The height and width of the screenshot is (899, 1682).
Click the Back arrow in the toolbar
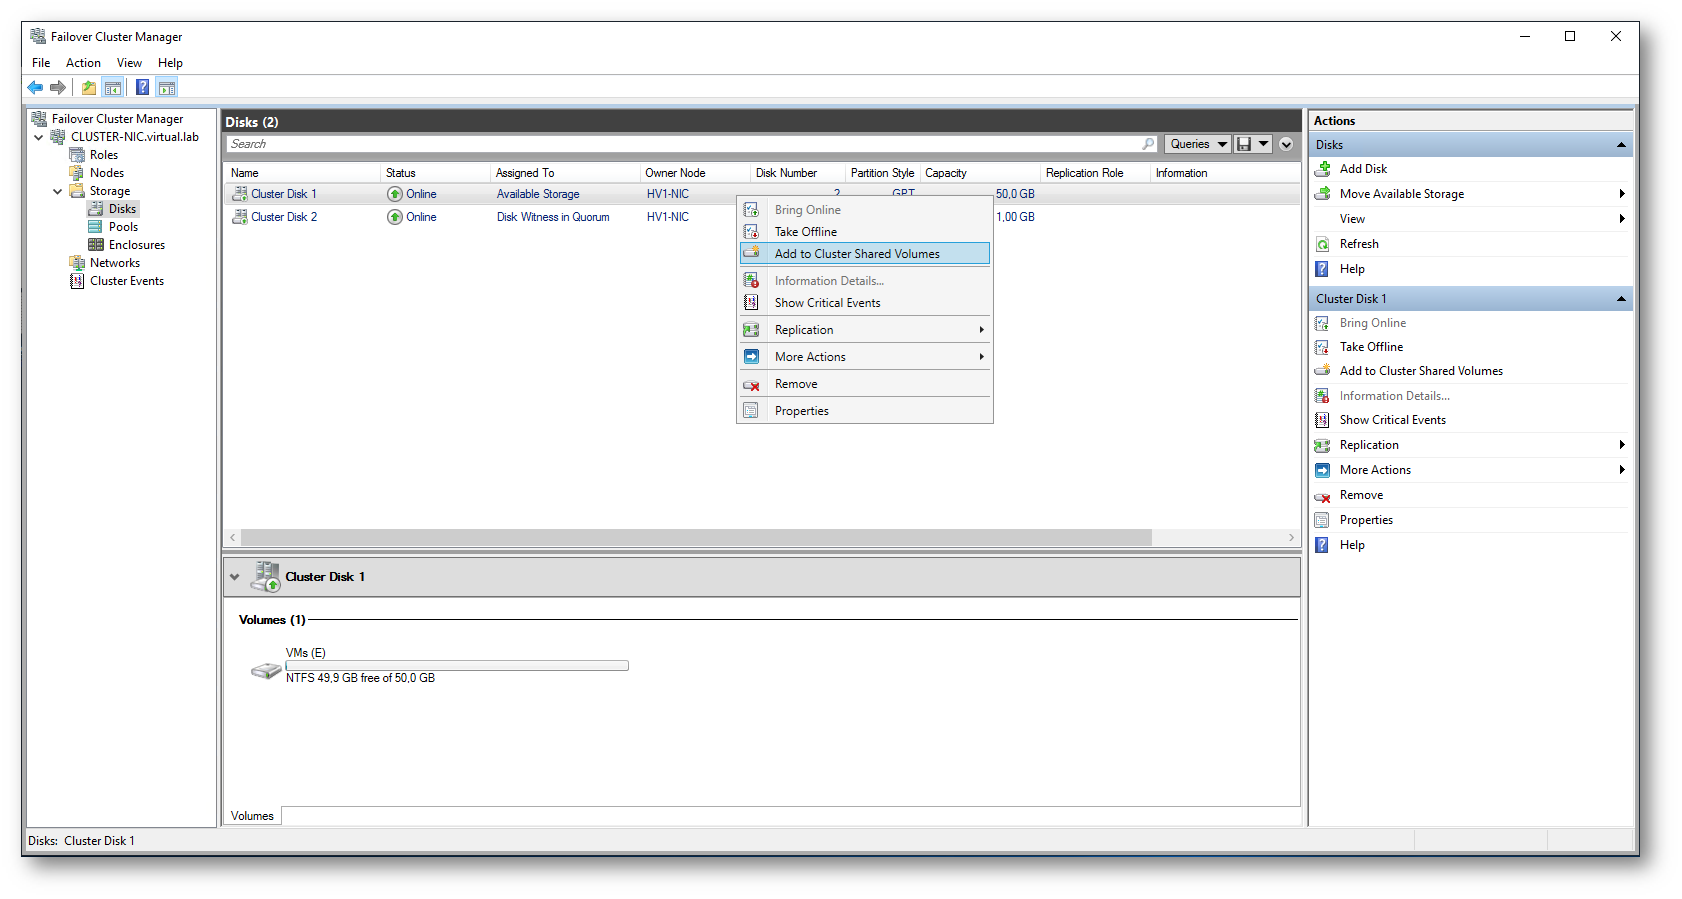35,88
